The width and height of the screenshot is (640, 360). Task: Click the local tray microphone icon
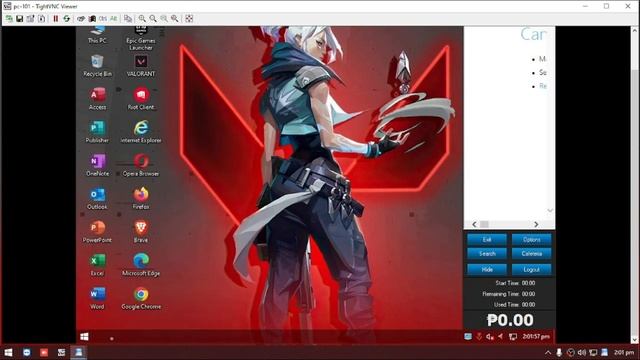click(x=559, y=352)
